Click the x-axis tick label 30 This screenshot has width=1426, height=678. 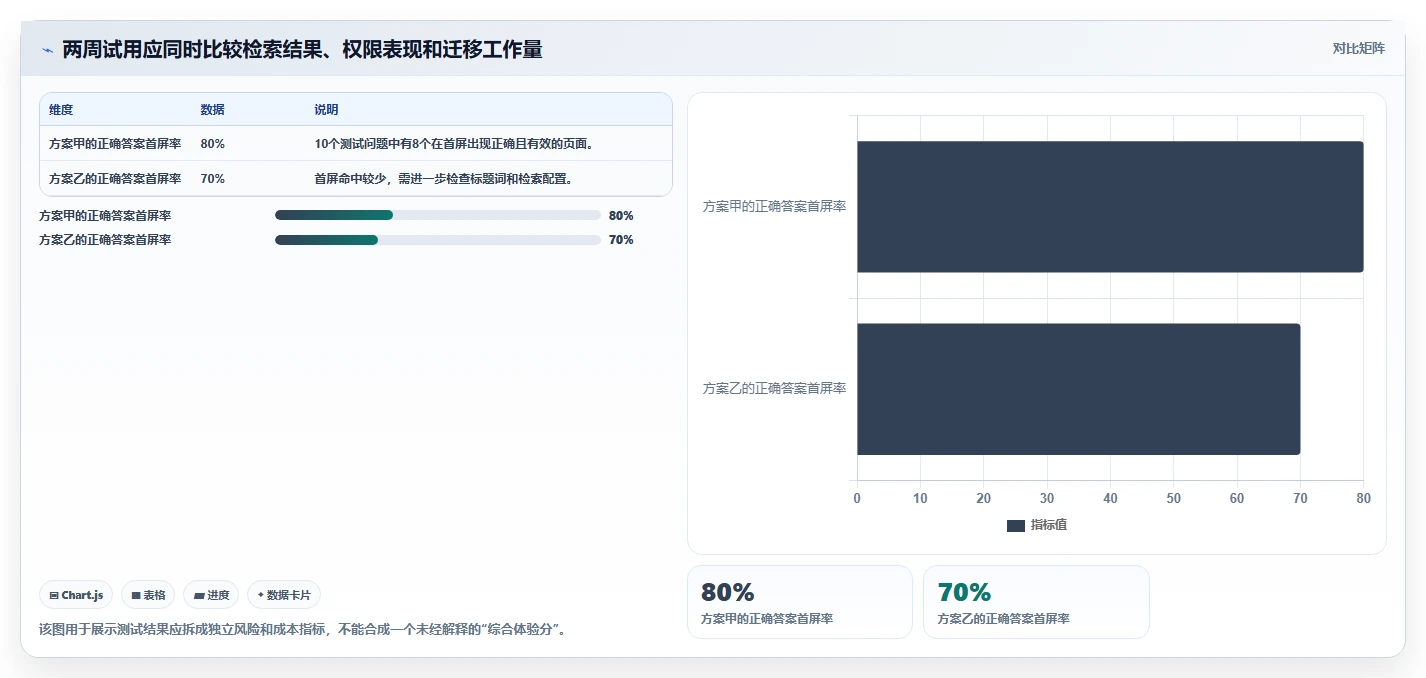pos(1047,498)
